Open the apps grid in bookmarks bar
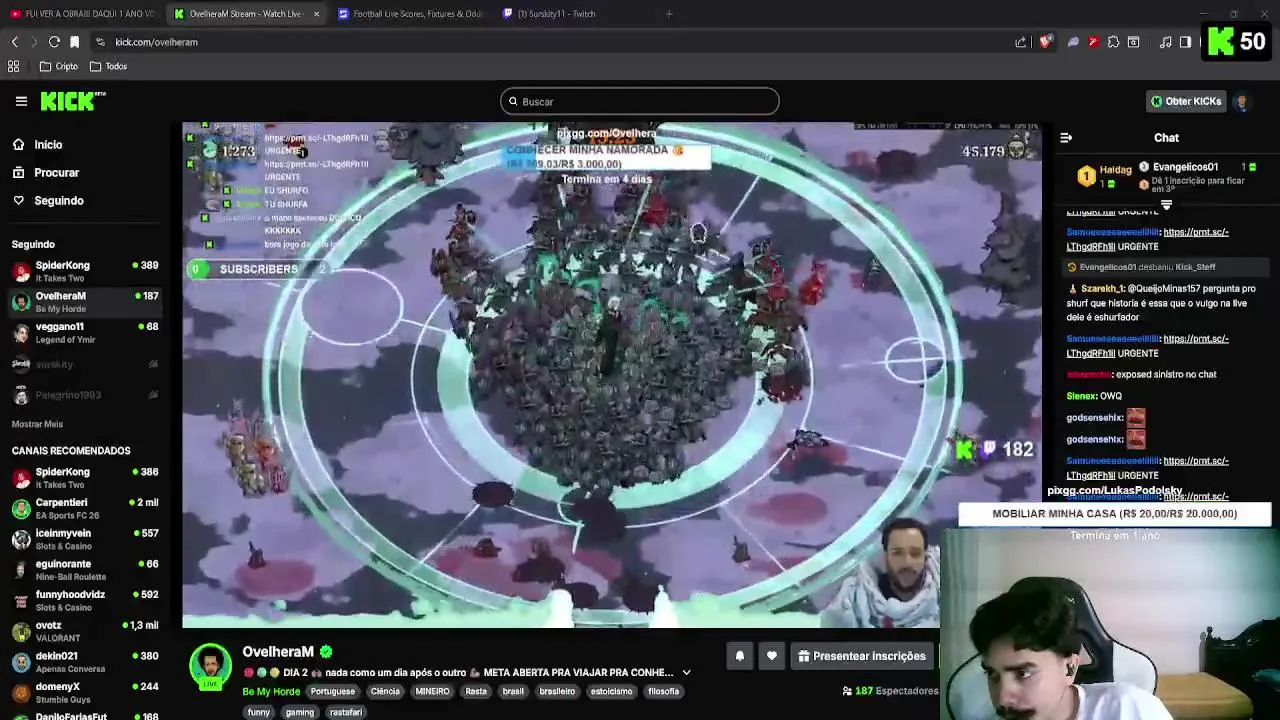This screenshot has height=720, width=1280. coord(14,66)
